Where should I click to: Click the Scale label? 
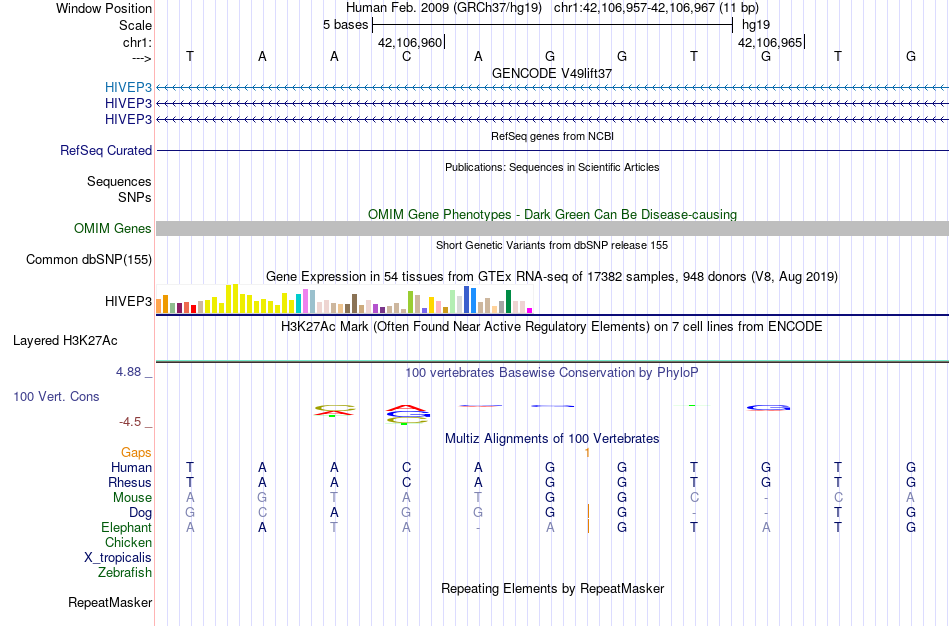(135, 25)
